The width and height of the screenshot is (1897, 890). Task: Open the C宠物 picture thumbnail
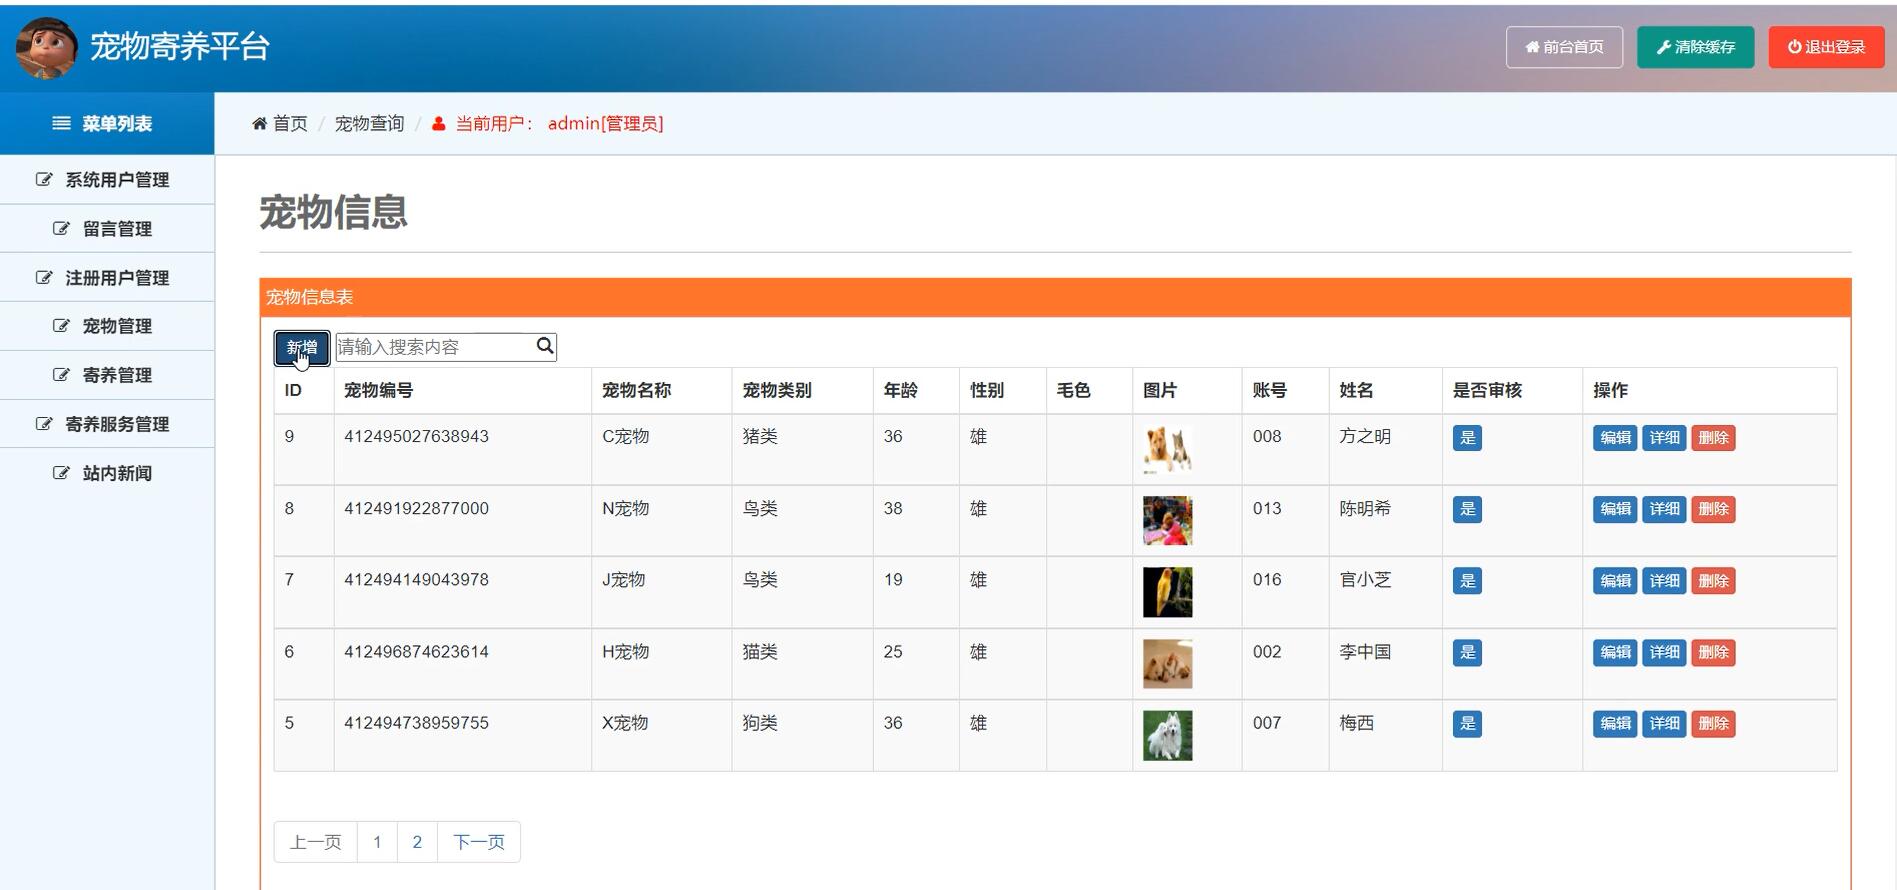1168,449
